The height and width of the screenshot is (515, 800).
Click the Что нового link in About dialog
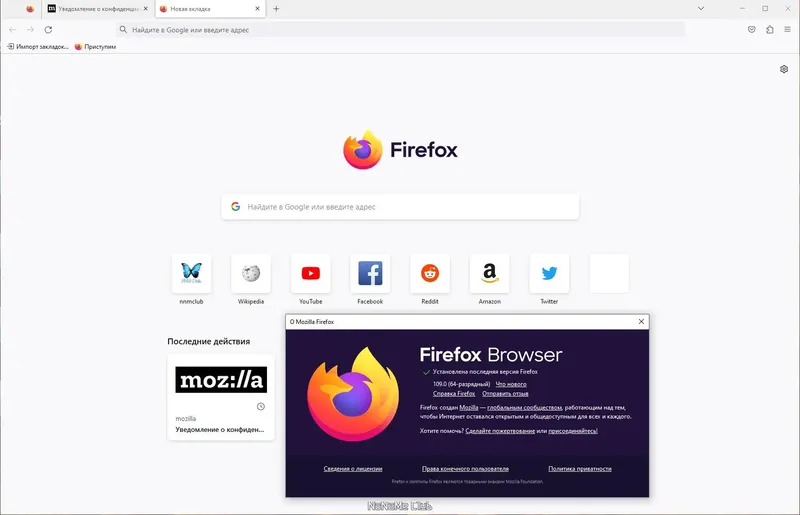pyautogui.click(x=511, y=384)
